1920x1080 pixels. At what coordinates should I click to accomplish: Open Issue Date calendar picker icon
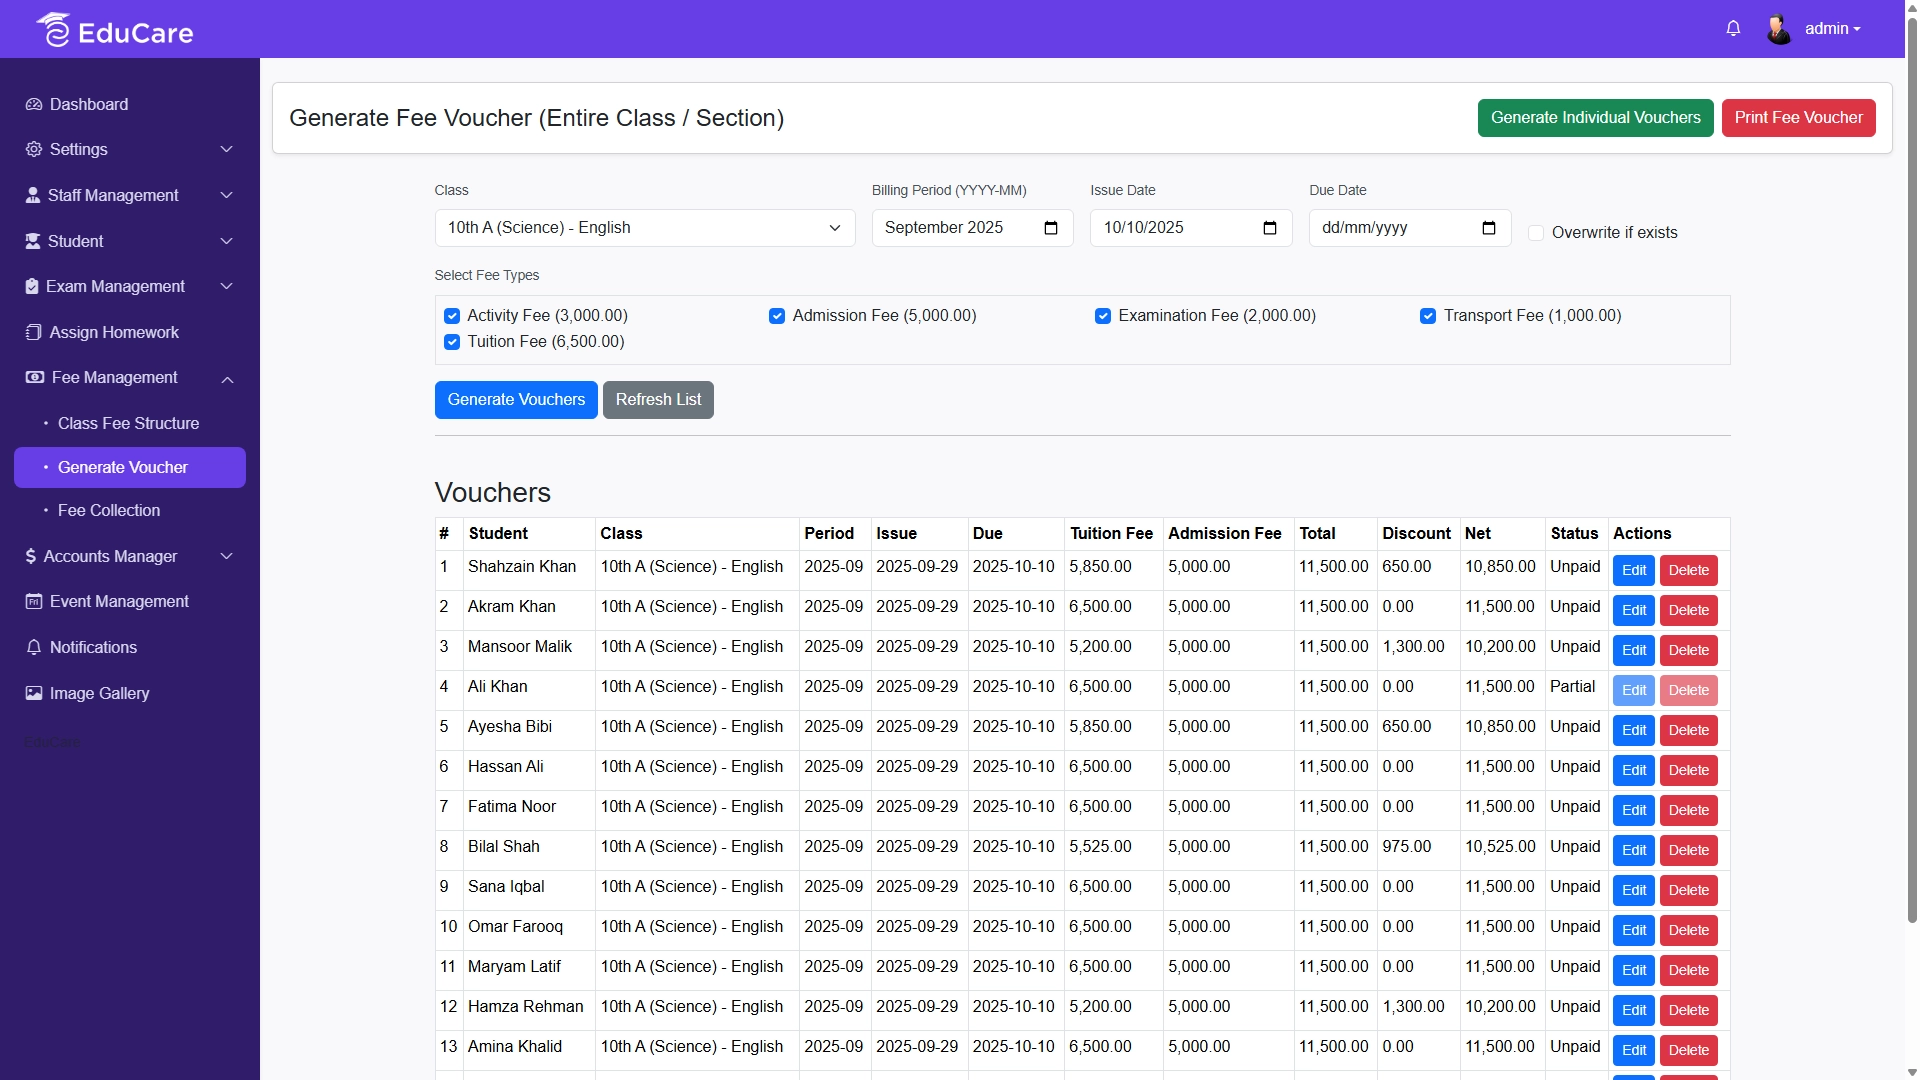[1269, 228]
